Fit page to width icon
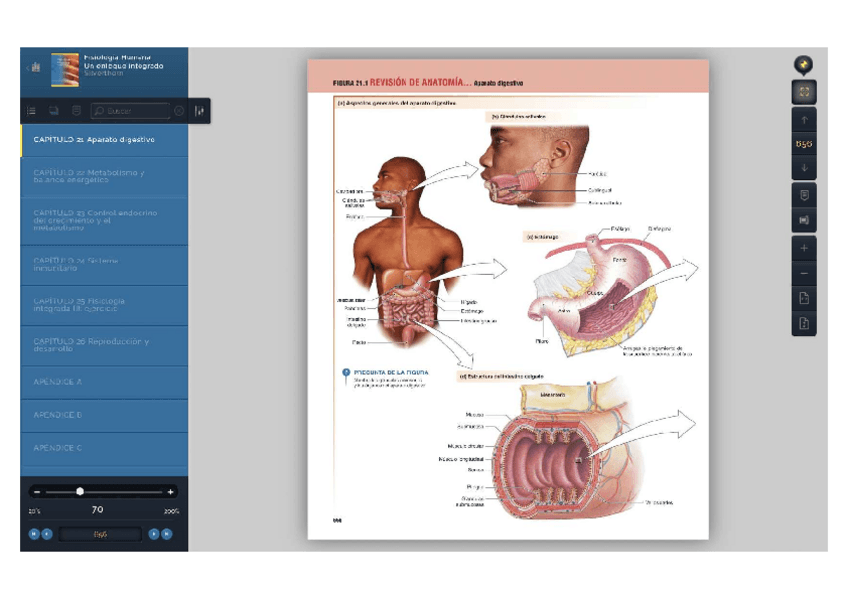The width and height of the screenshot is (848, 599). (x=804, y=298)
